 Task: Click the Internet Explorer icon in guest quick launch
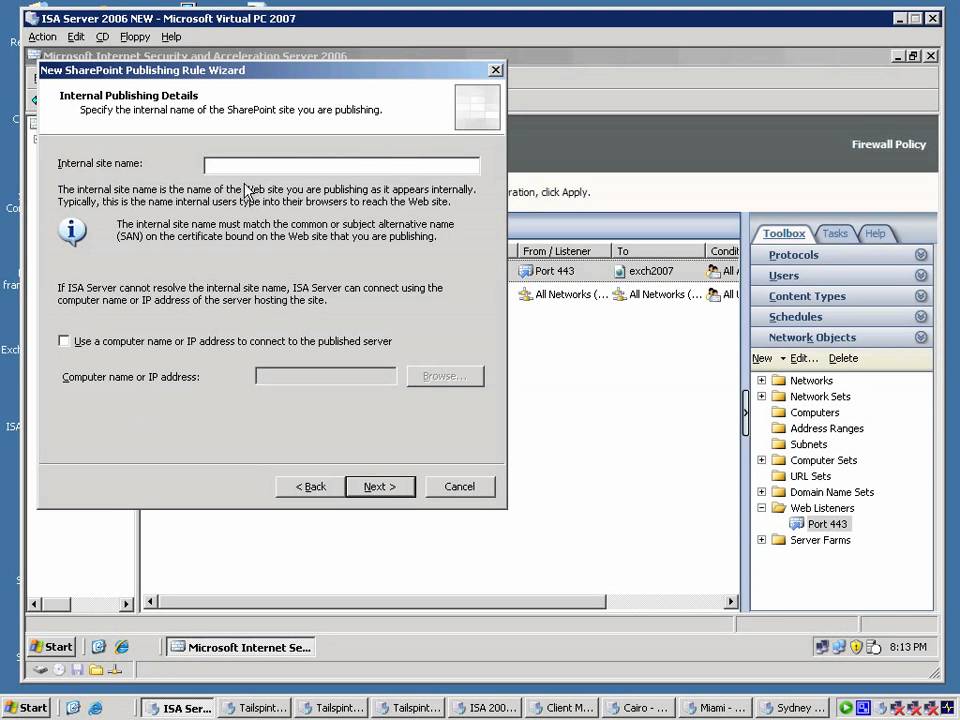(122, 647)
